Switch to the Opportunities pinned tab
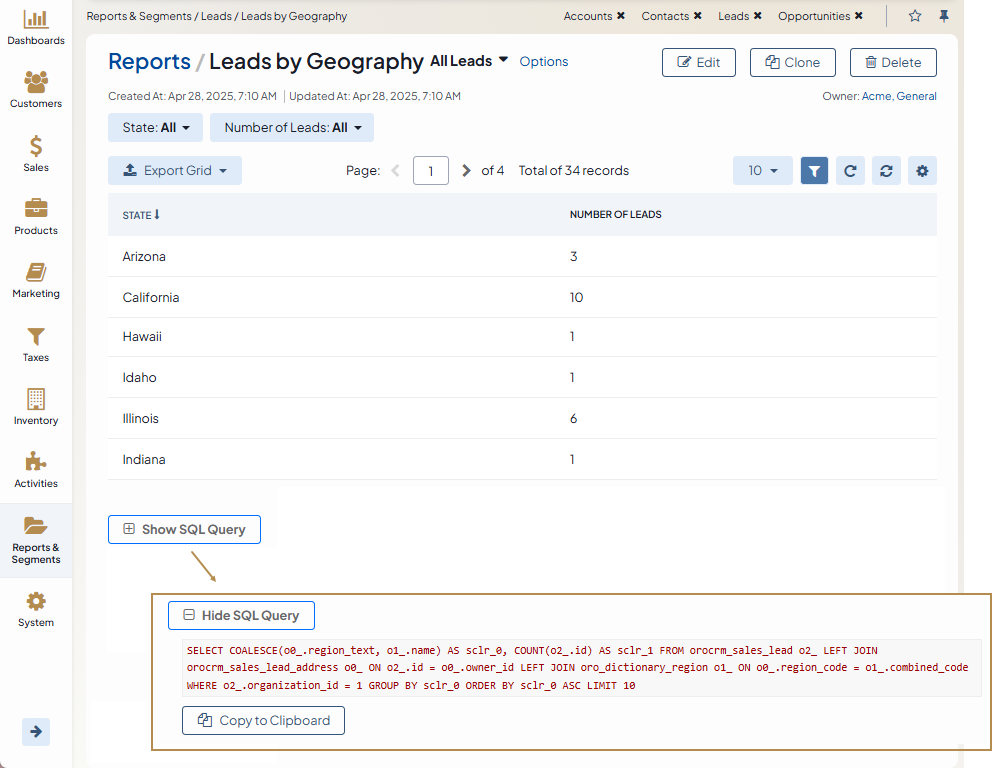Image resolution: width=992 pixels, height=768 pixels. click(x=813, y=16)
